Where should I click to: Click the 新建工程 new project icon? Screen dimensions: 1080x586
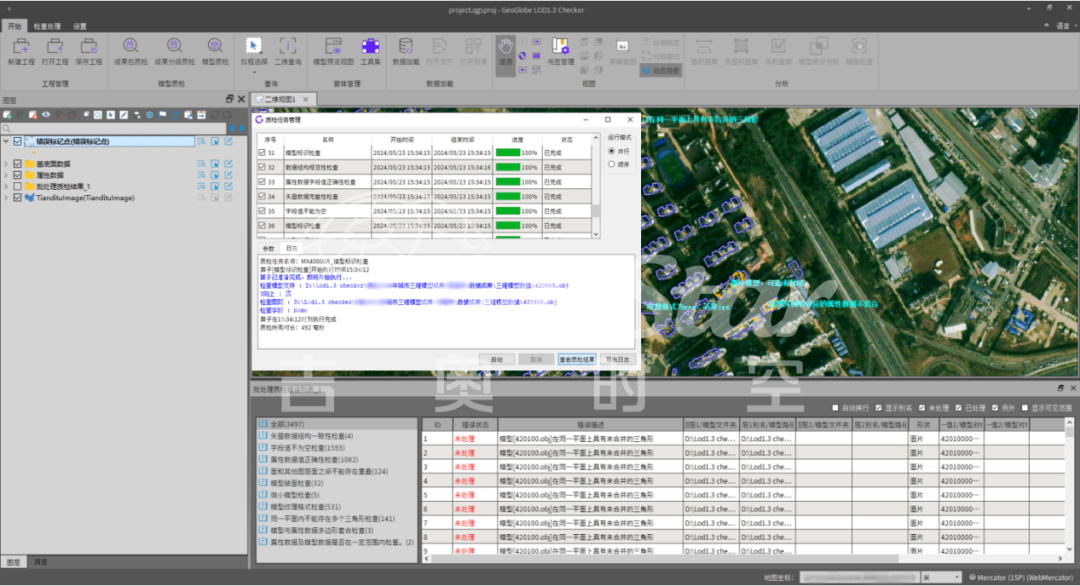click(20, 46)
